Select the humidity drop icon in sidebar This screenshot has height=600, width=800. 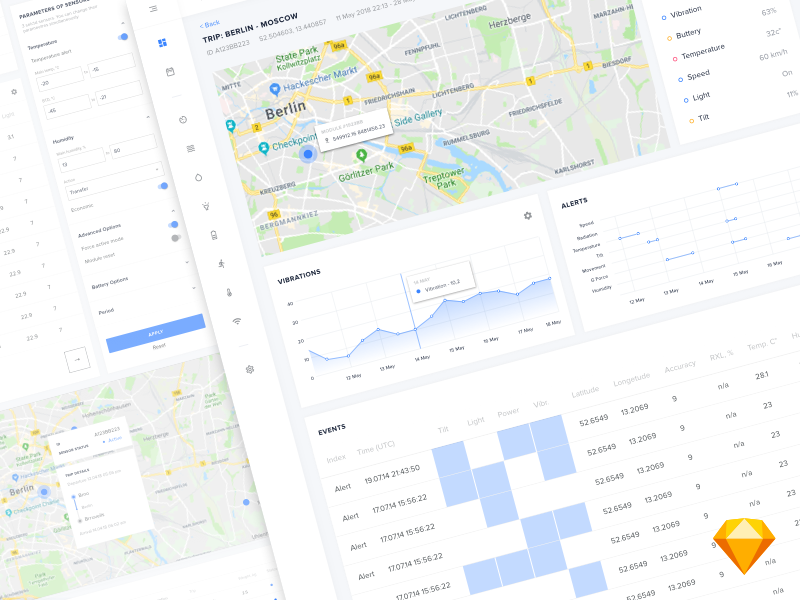(198, 178)
